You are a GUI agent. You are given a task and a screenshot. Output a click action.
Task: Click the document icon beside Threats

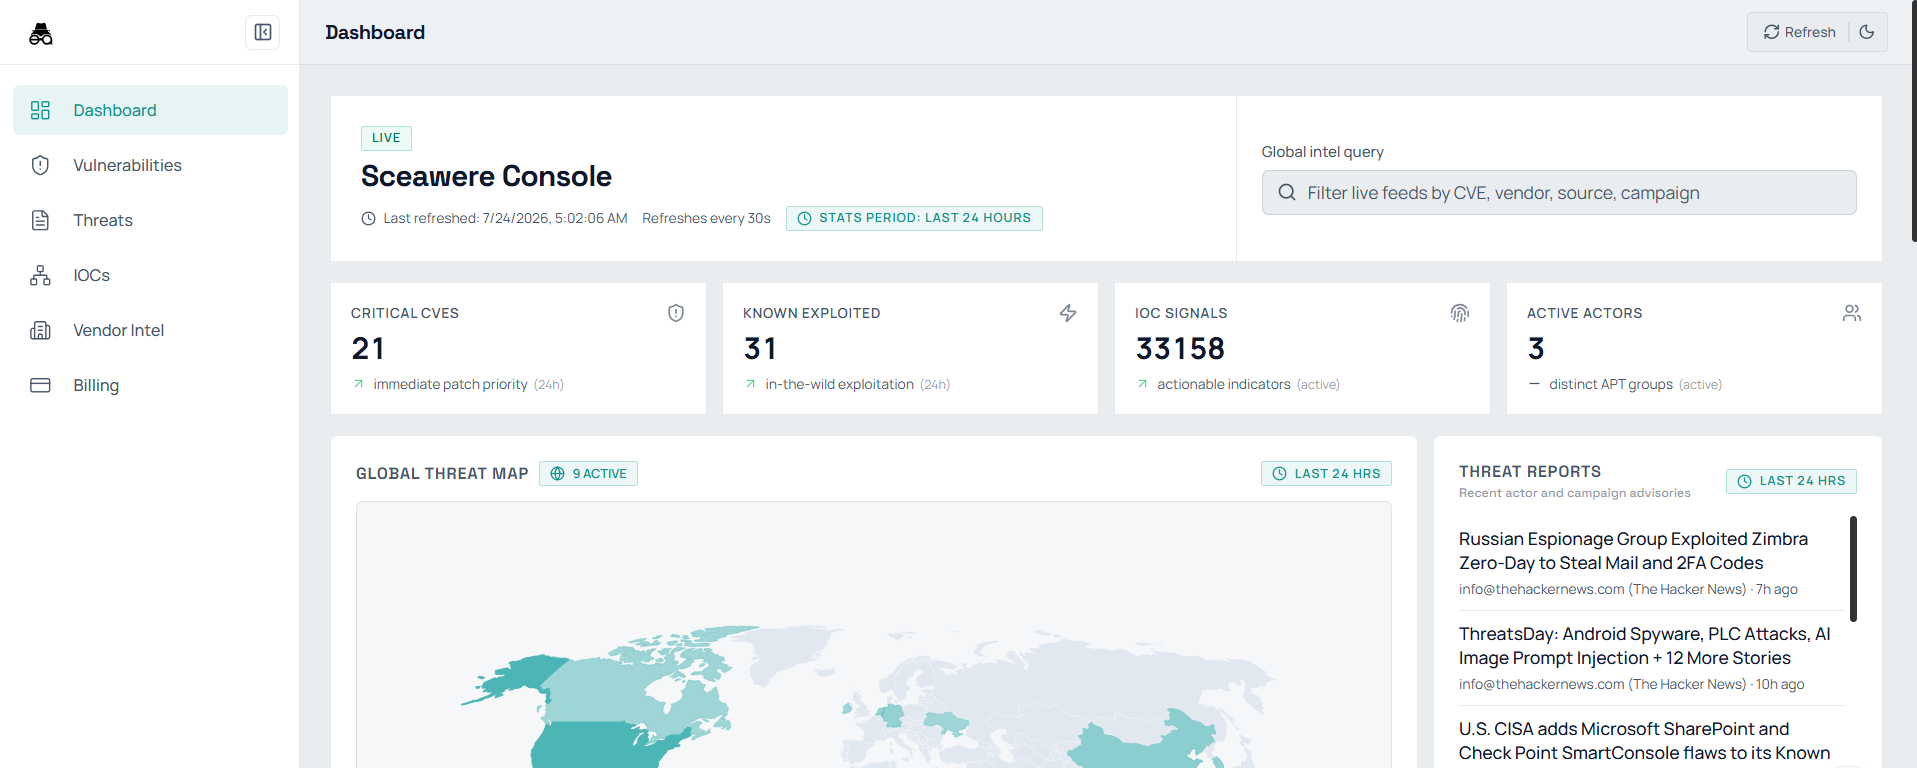point(40,220)
